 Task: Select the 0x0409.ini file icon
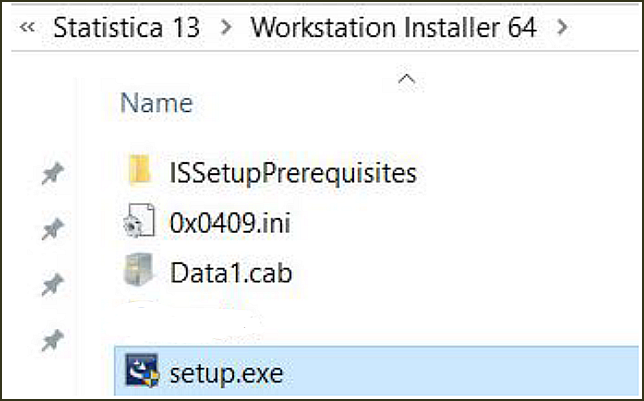140,221
